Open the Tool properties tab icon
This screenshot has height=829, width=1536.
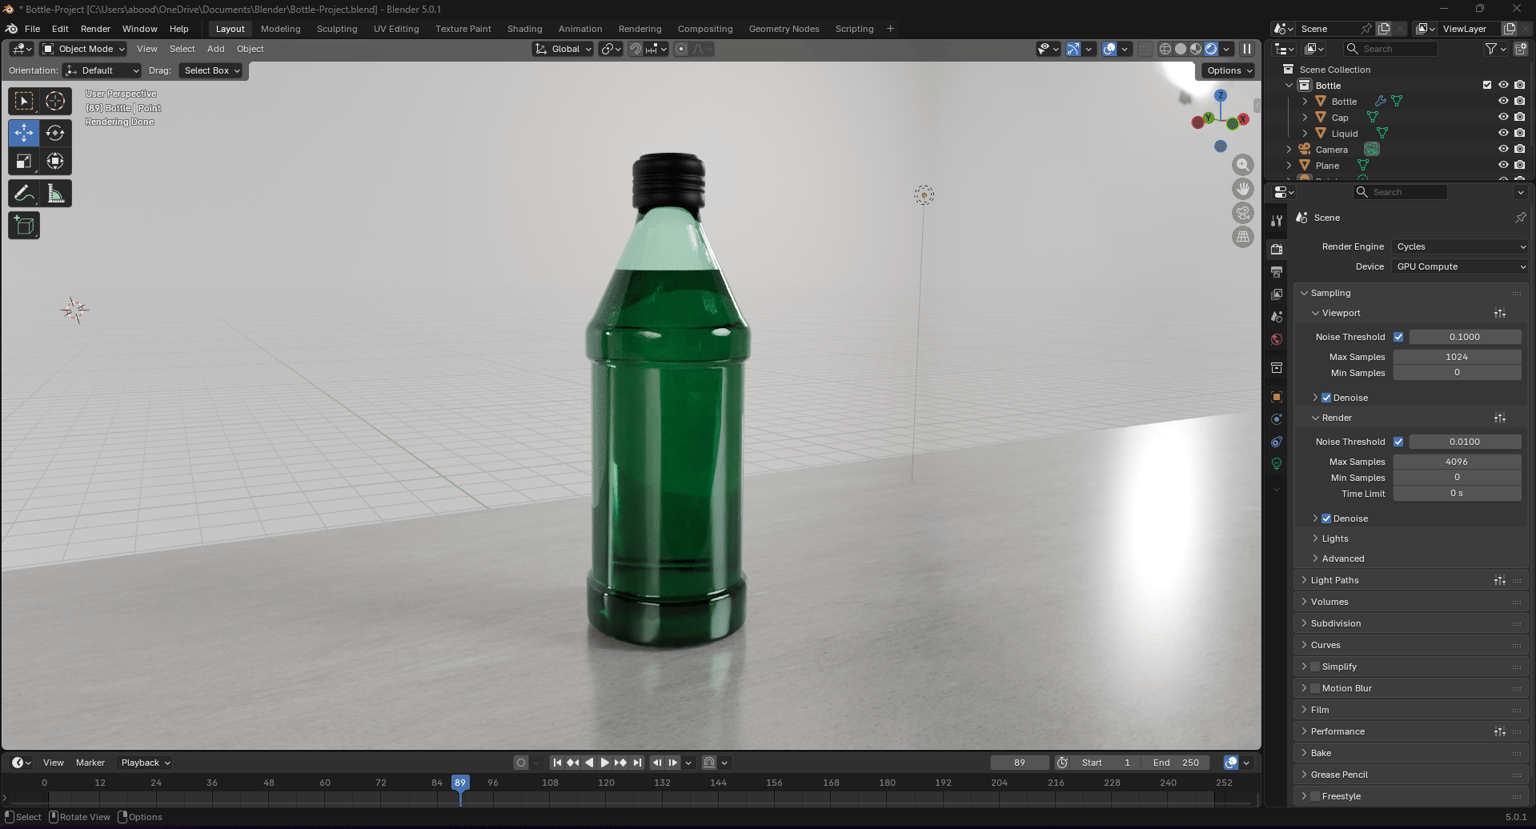click(1277, 221)
